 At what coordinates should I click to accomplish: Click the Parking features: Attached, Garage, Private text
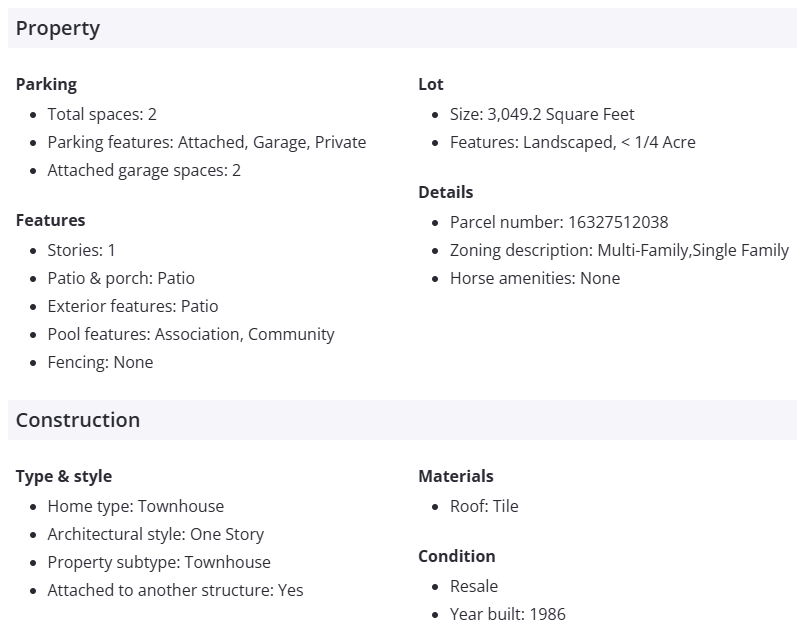[207, 142]
